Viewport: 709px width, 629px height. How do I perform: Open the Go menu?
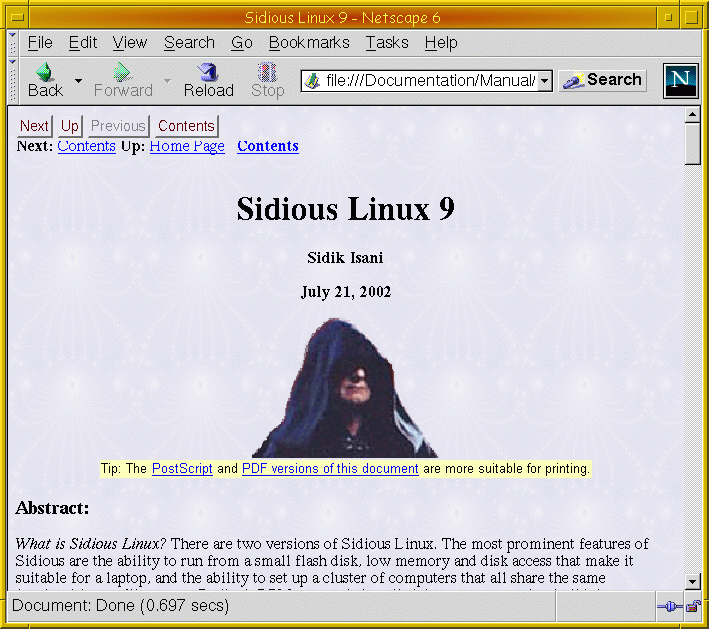click(x=241, y=43)
